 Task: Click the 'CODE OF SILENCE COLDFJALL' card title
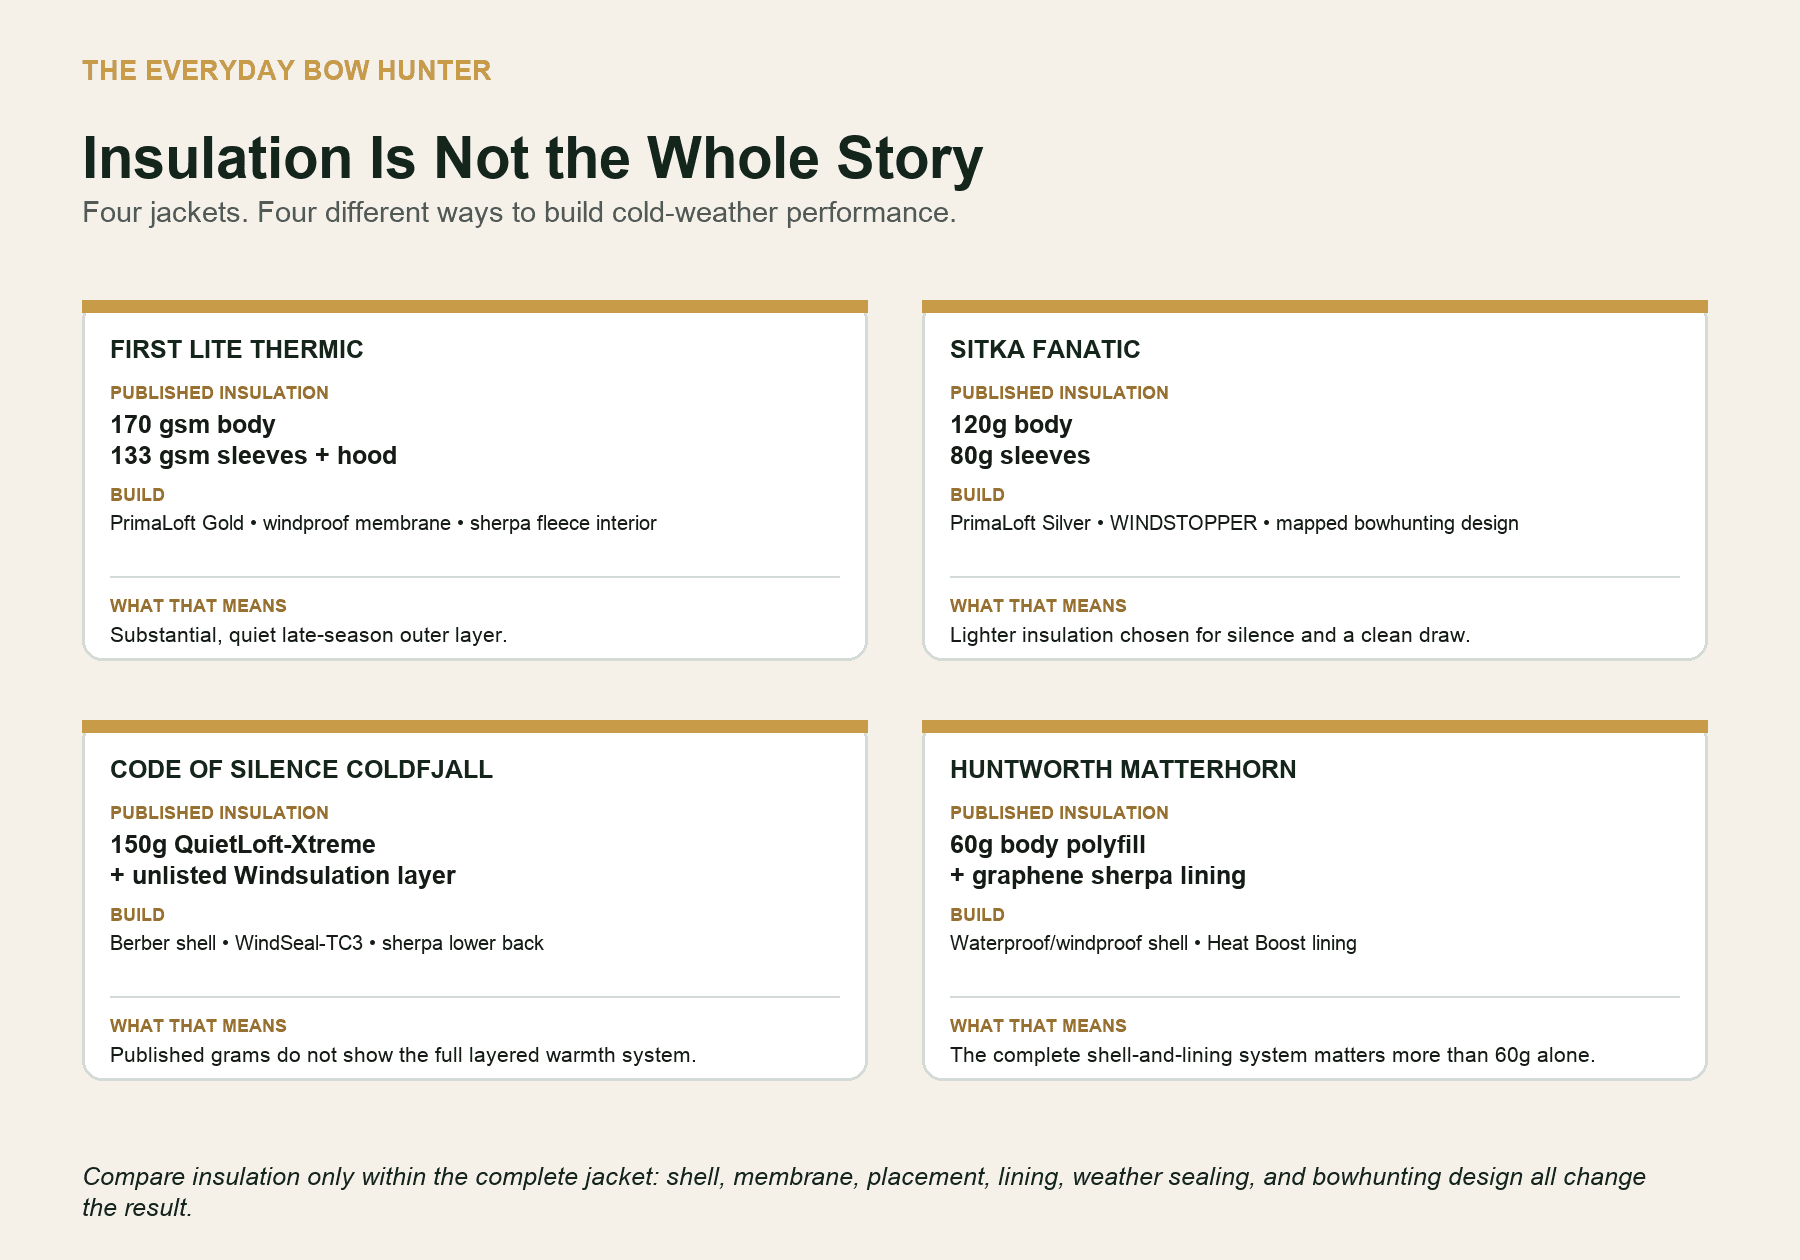(x=301, y=769)
